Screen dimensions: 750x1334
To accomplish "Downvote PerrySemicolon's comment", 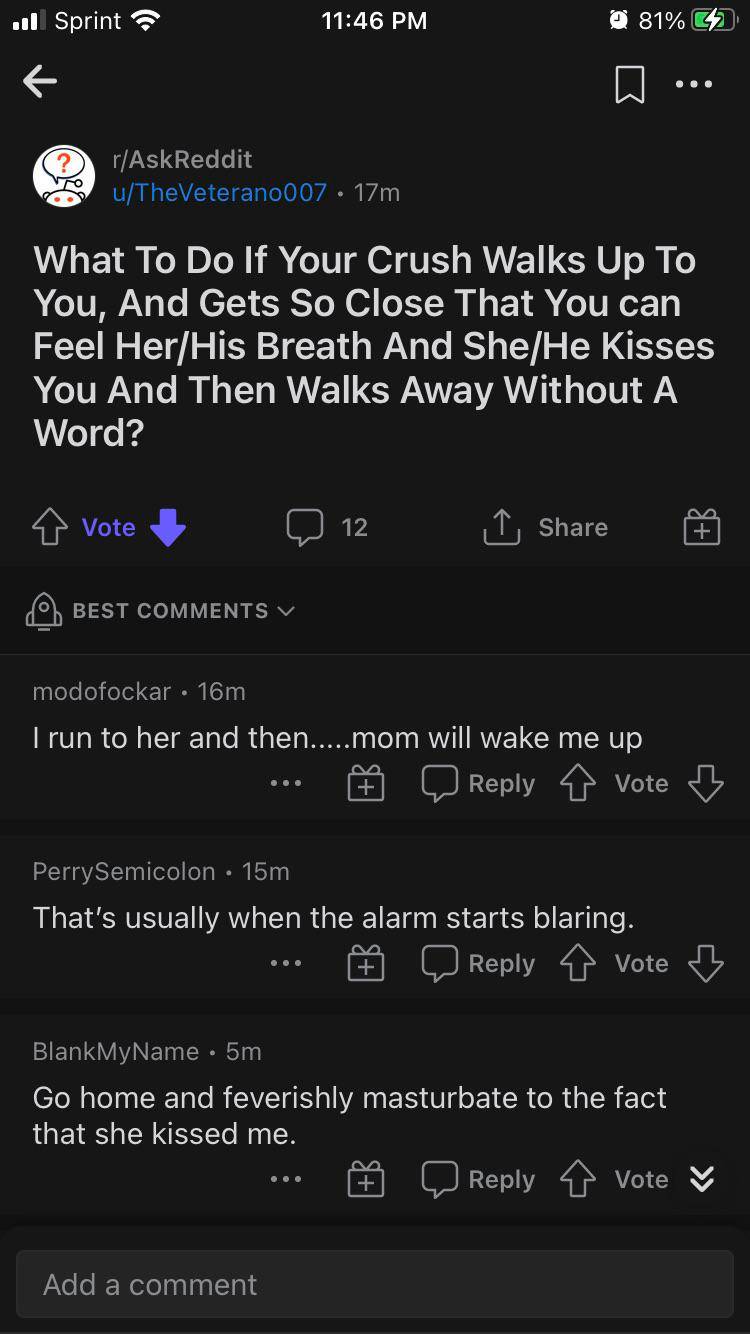I will pos(705,964).
